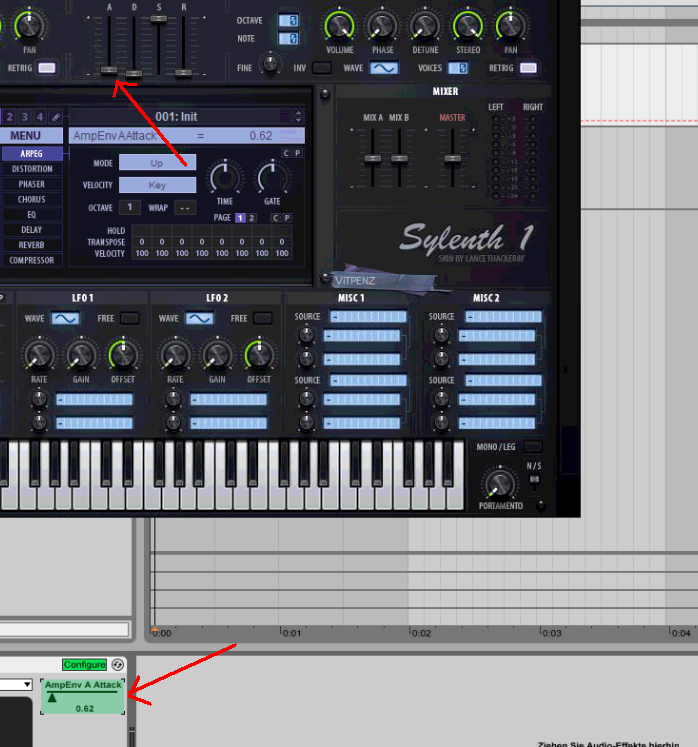698x747 pixels.
Task: Open the Arpeg effect tab
Action: pyautogui.click(x=31, y=153)
